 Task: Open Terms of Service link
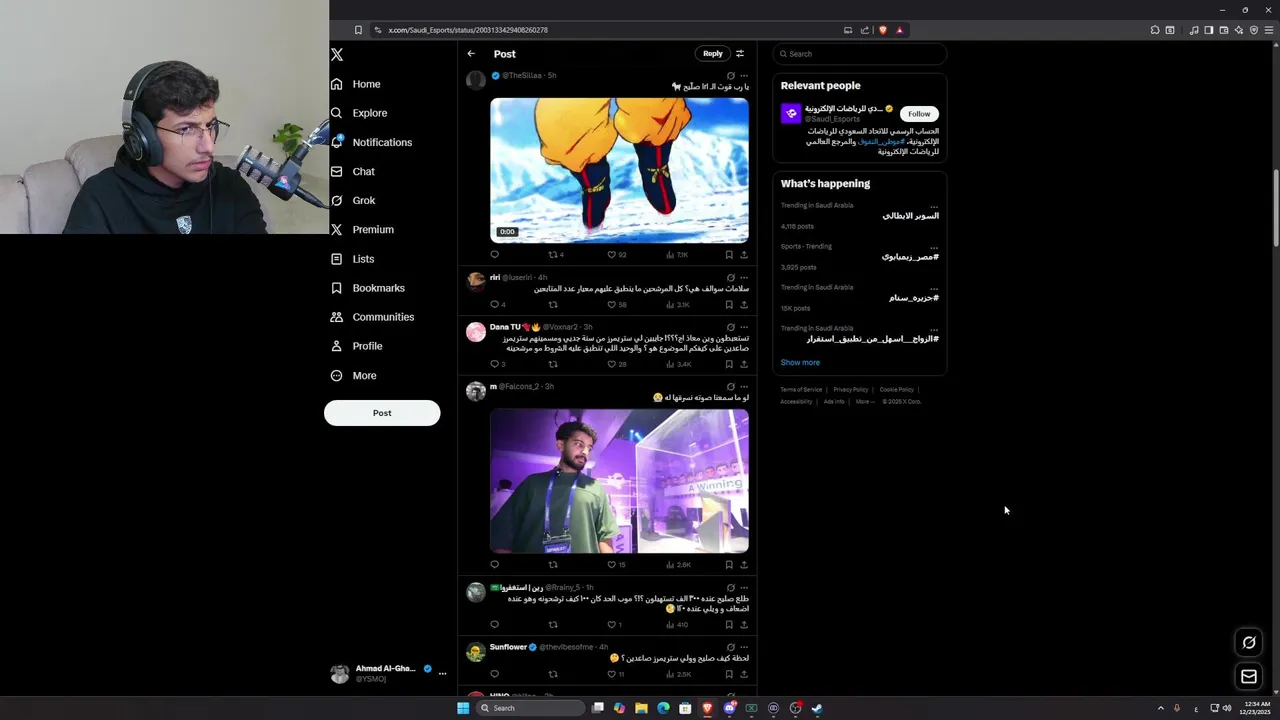click(801, 390)
